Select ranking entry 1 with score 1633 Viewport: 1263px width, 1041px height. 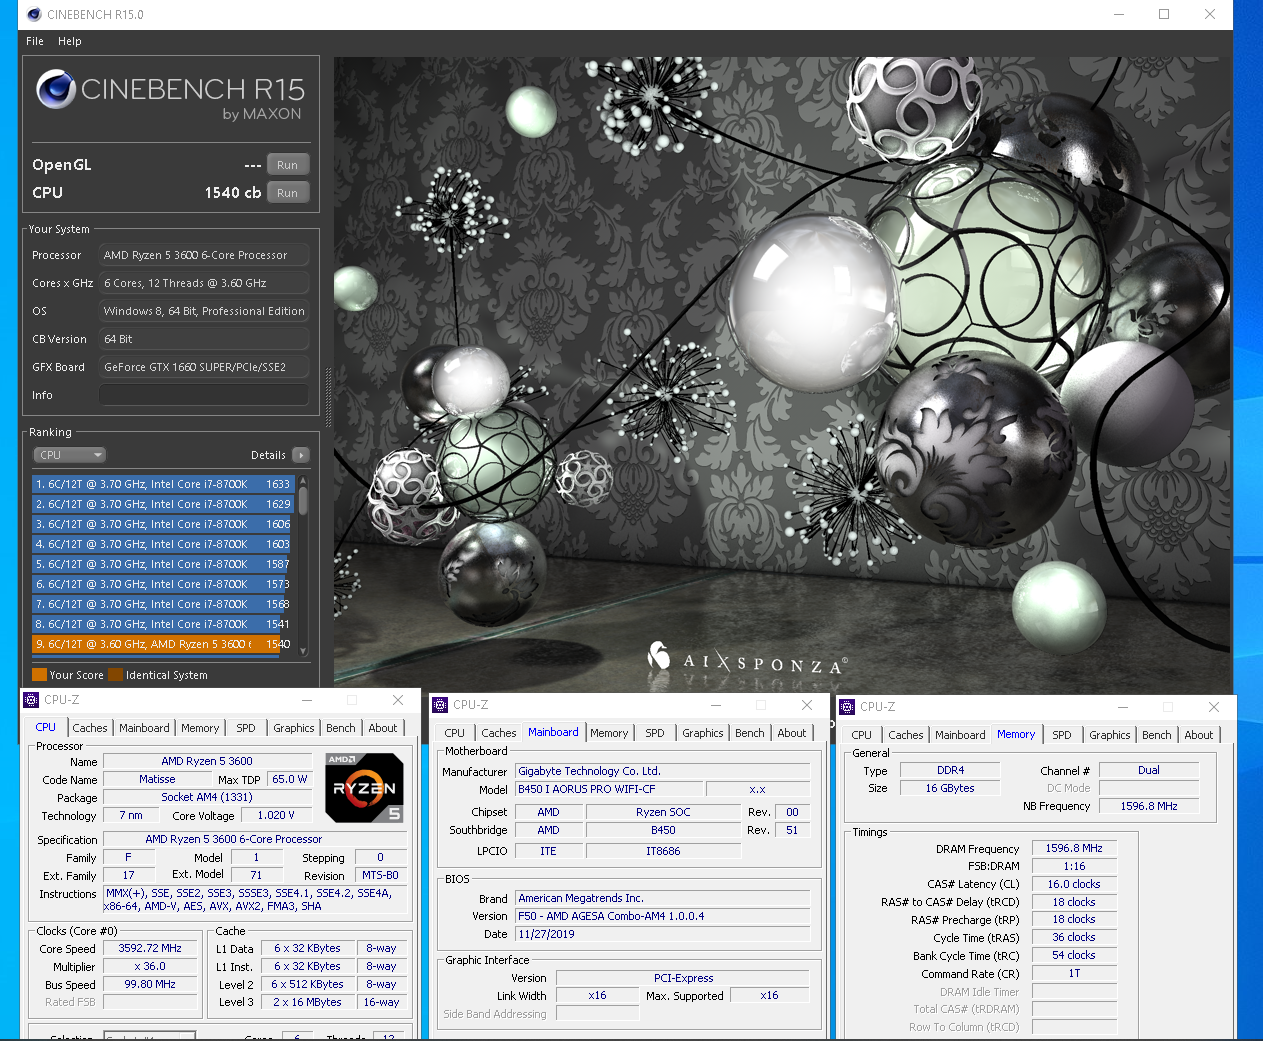tap(163, 484)
